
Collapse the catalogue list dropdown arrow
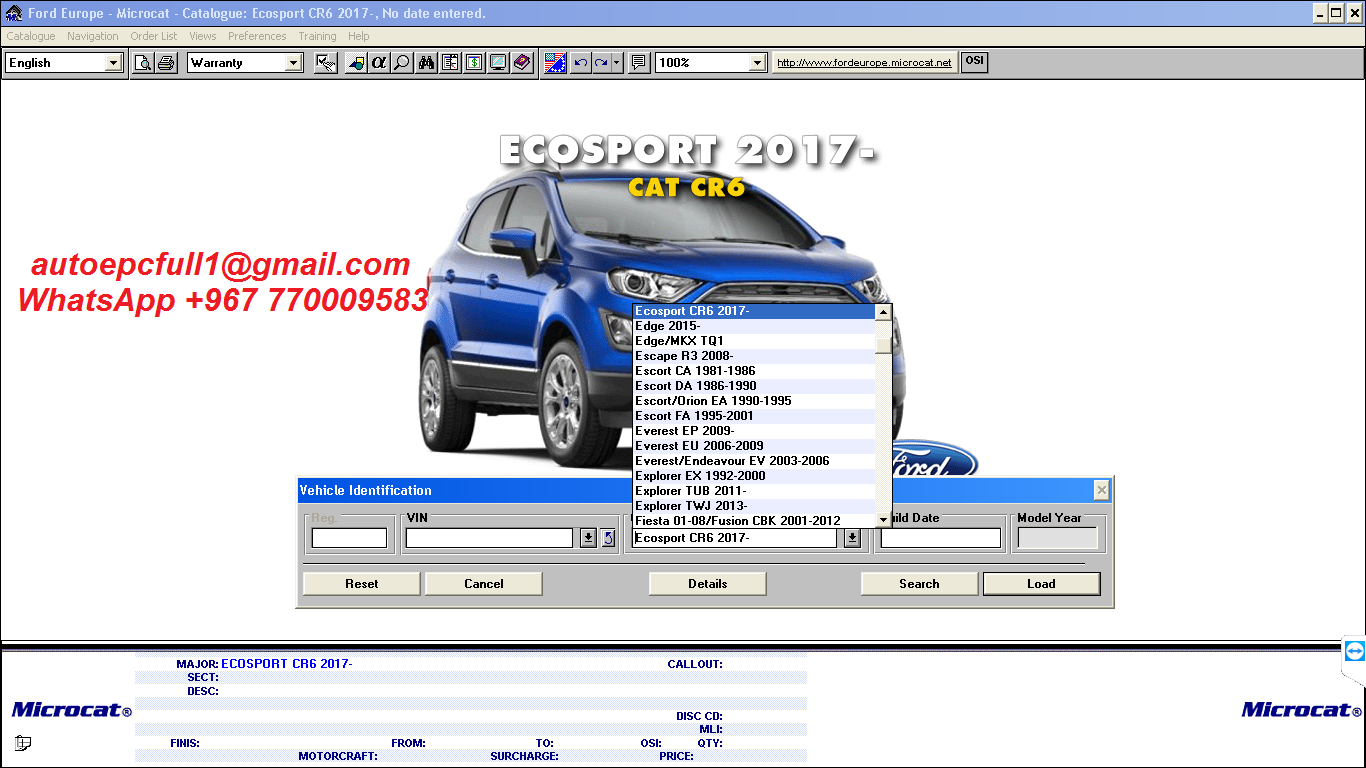[x=852, y=538]
